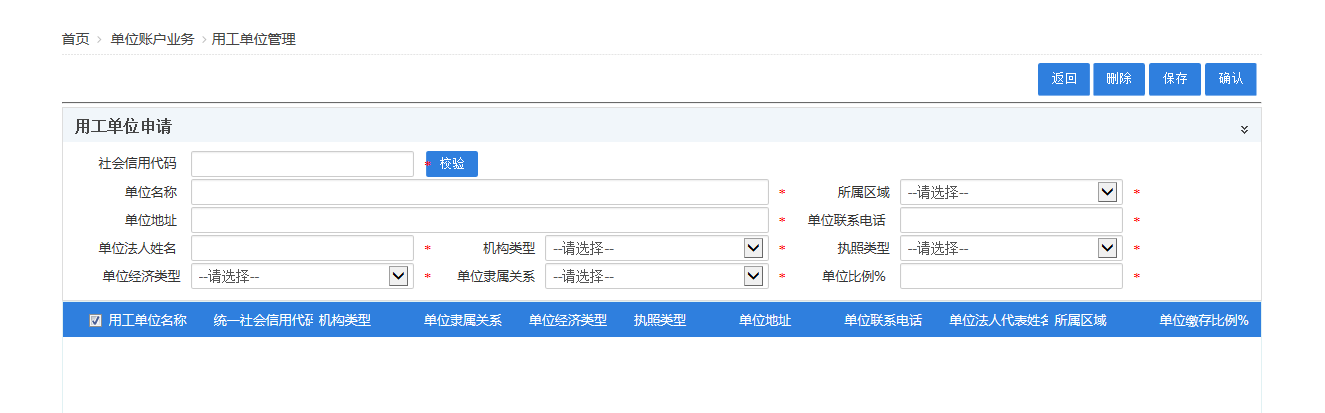The image size is (1325, 413).
Task: Open the 单位经济类型 dropdown
Action: coord(302,276)
